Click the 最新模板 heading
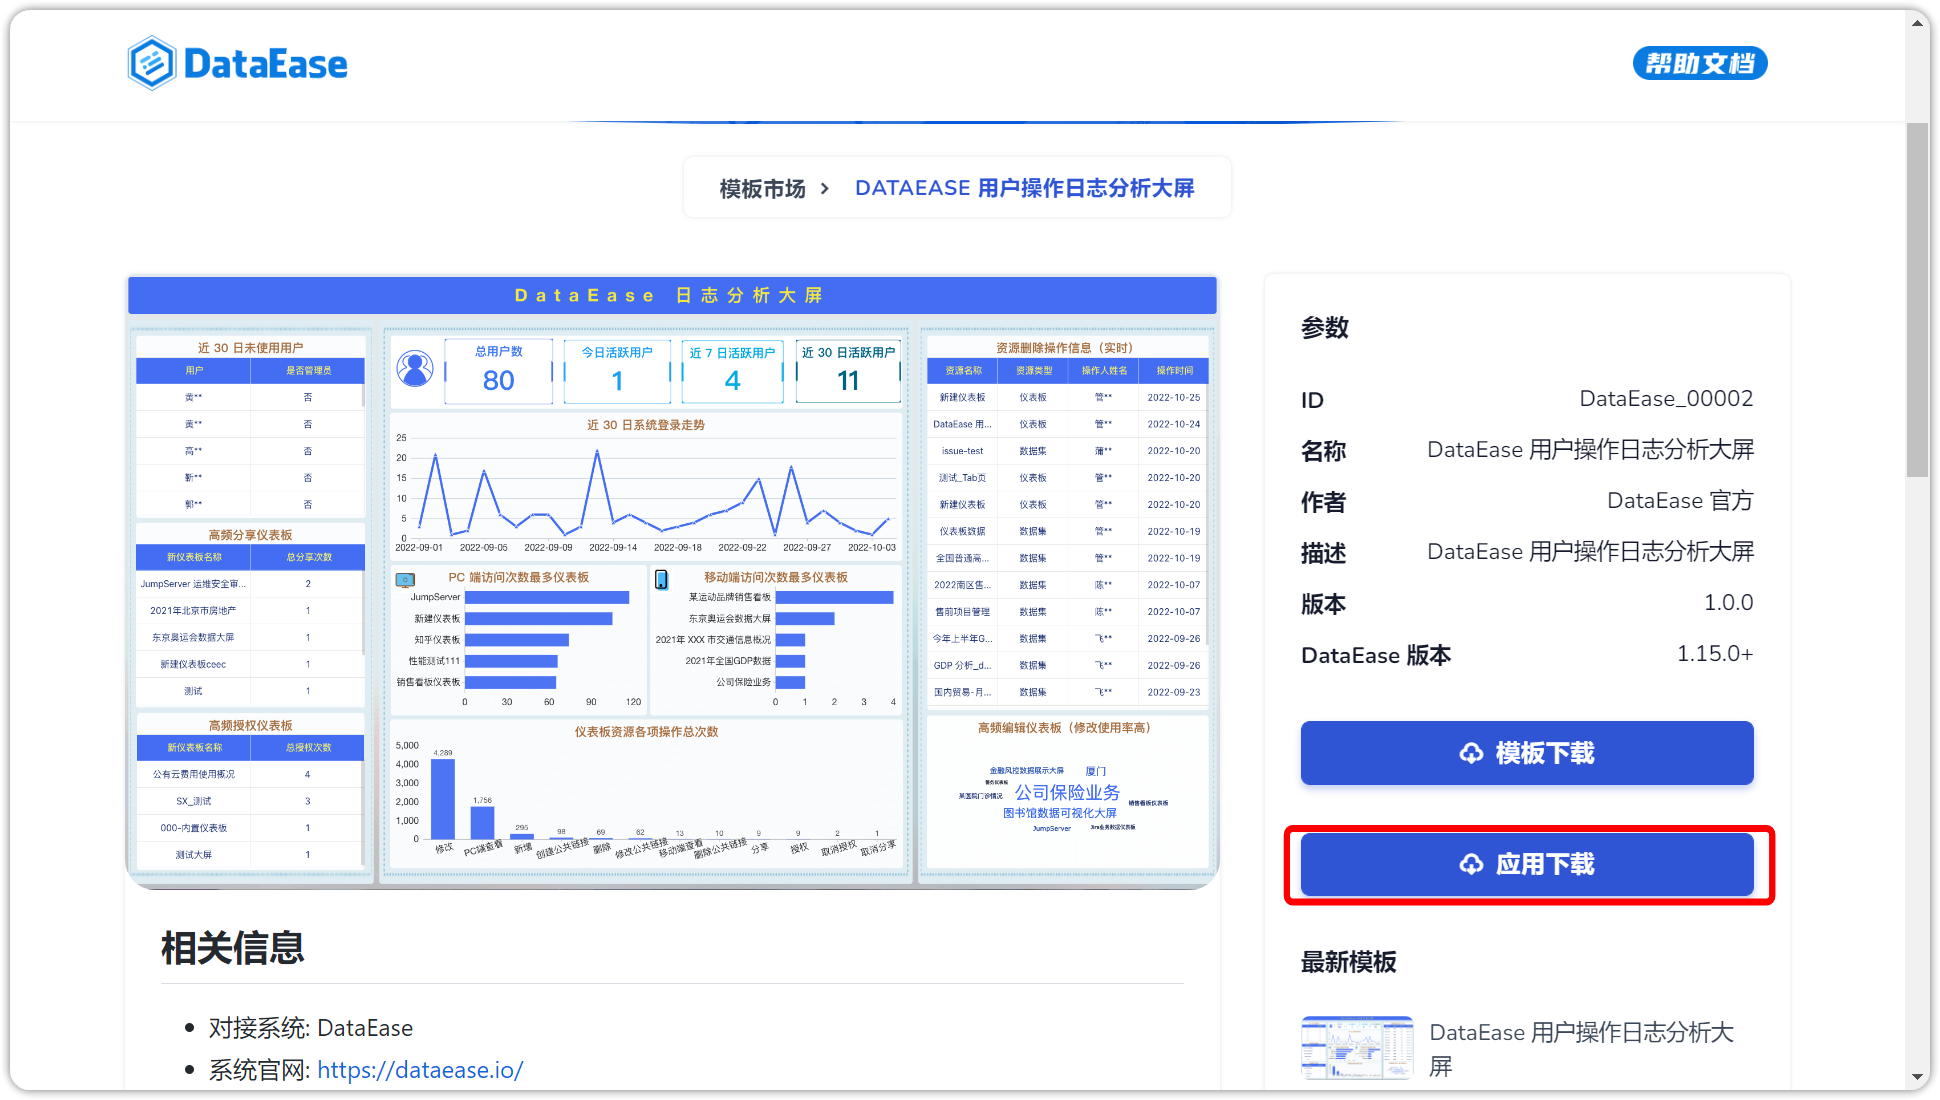This screenshot has height=1100, width=1940. click(x=1348, y=962)
